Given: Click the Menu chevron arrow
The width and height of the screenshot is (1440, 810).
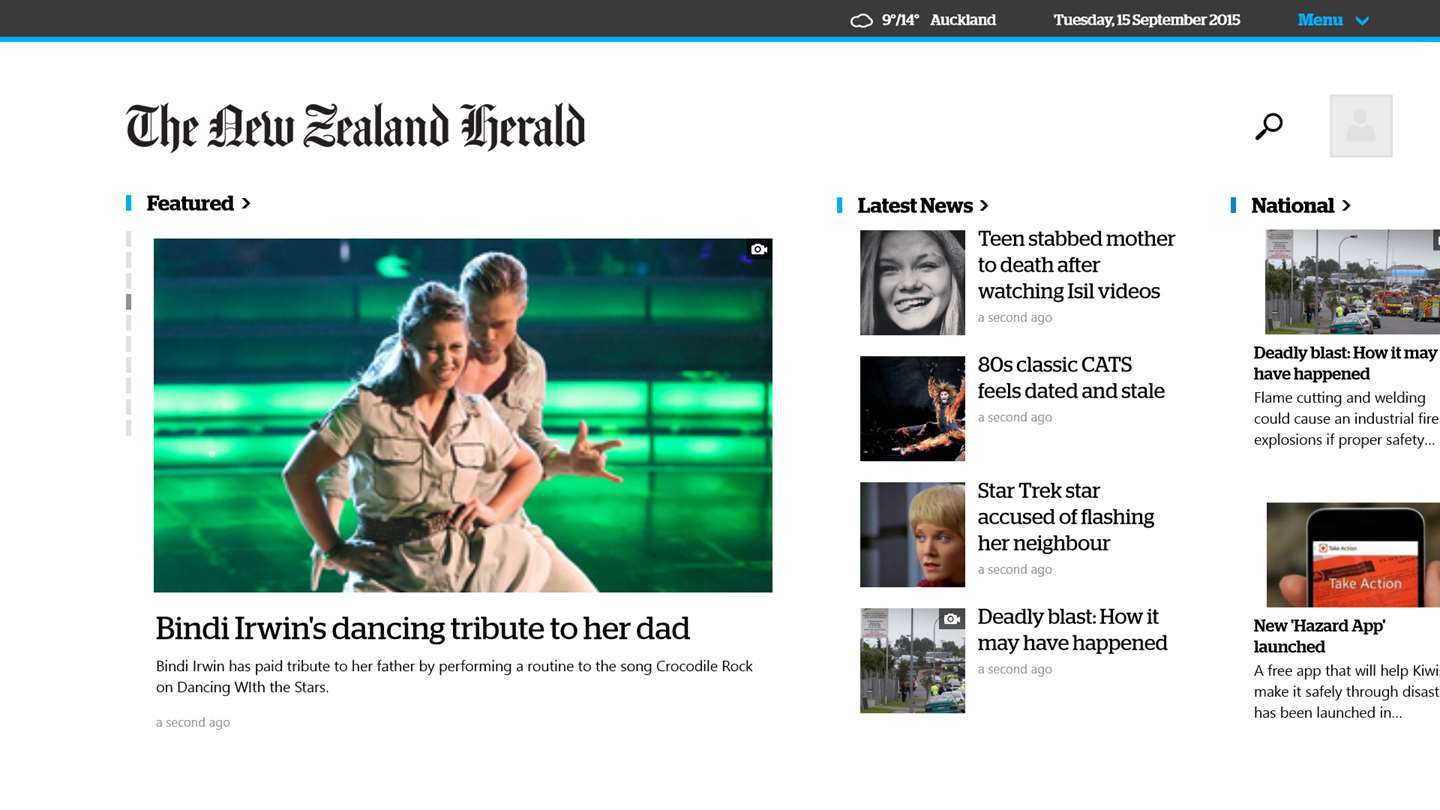Looking at the screenshot, I should coord(1361,21).
